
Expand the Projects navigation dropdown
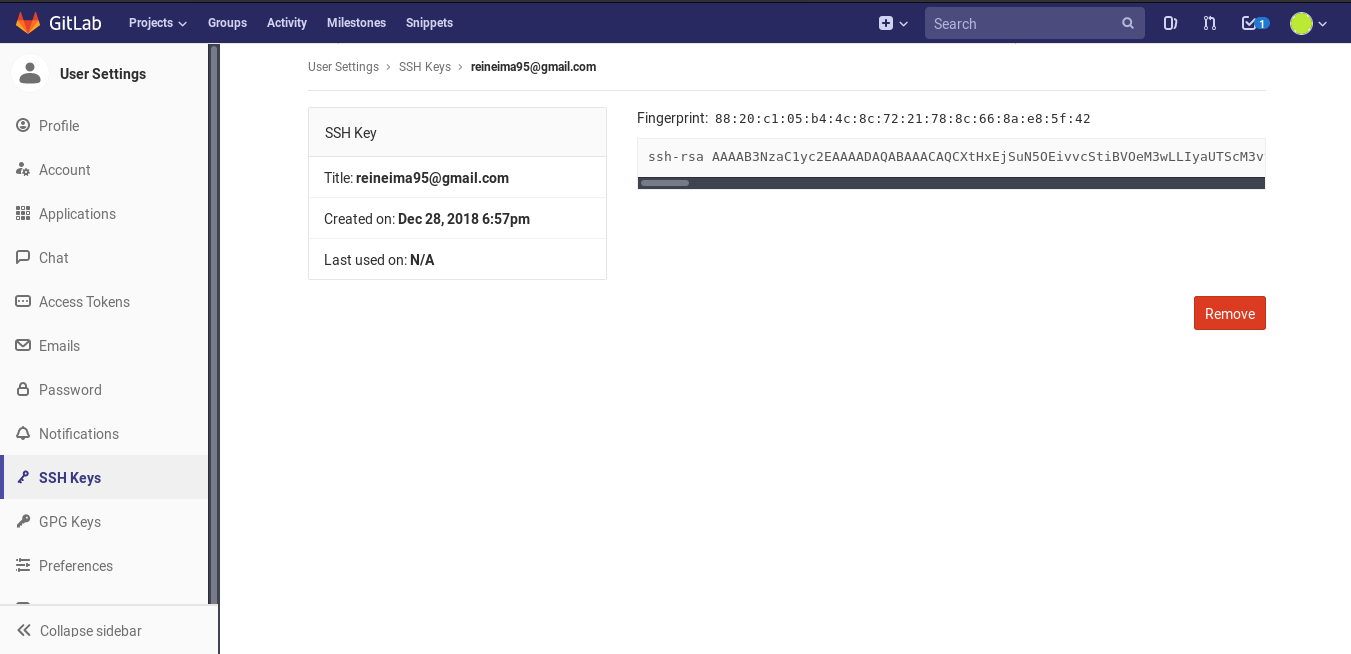[x=157, y=22]
